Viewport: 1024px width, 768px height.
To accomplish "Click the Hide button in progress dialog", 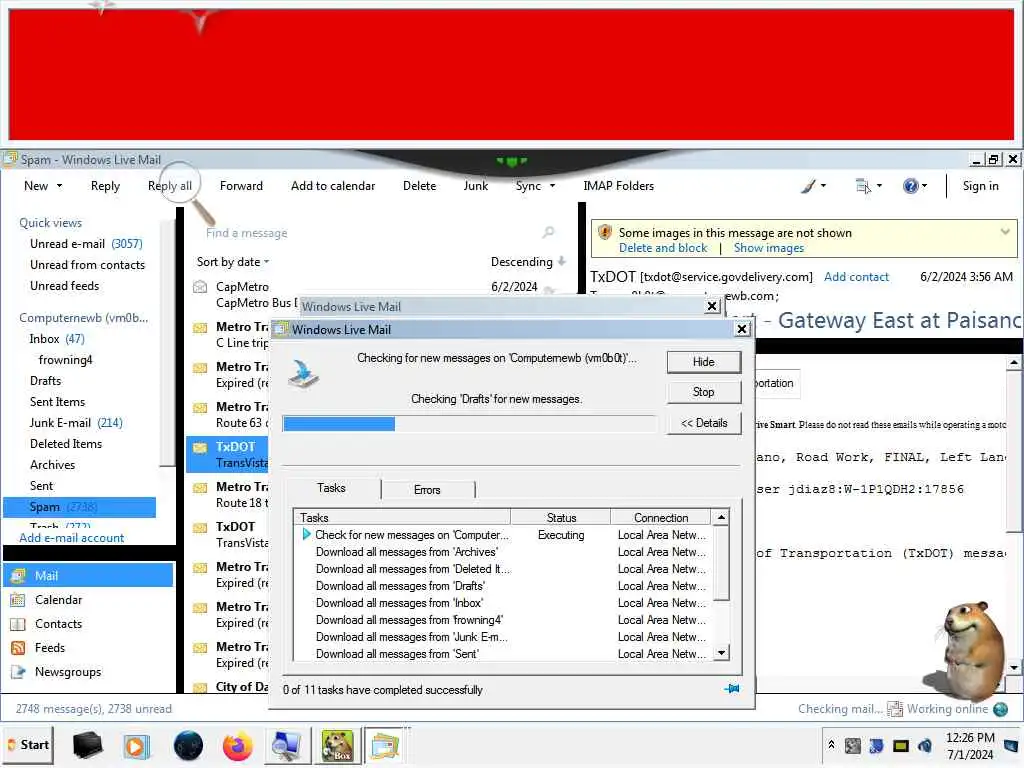I will coord(704,362).
